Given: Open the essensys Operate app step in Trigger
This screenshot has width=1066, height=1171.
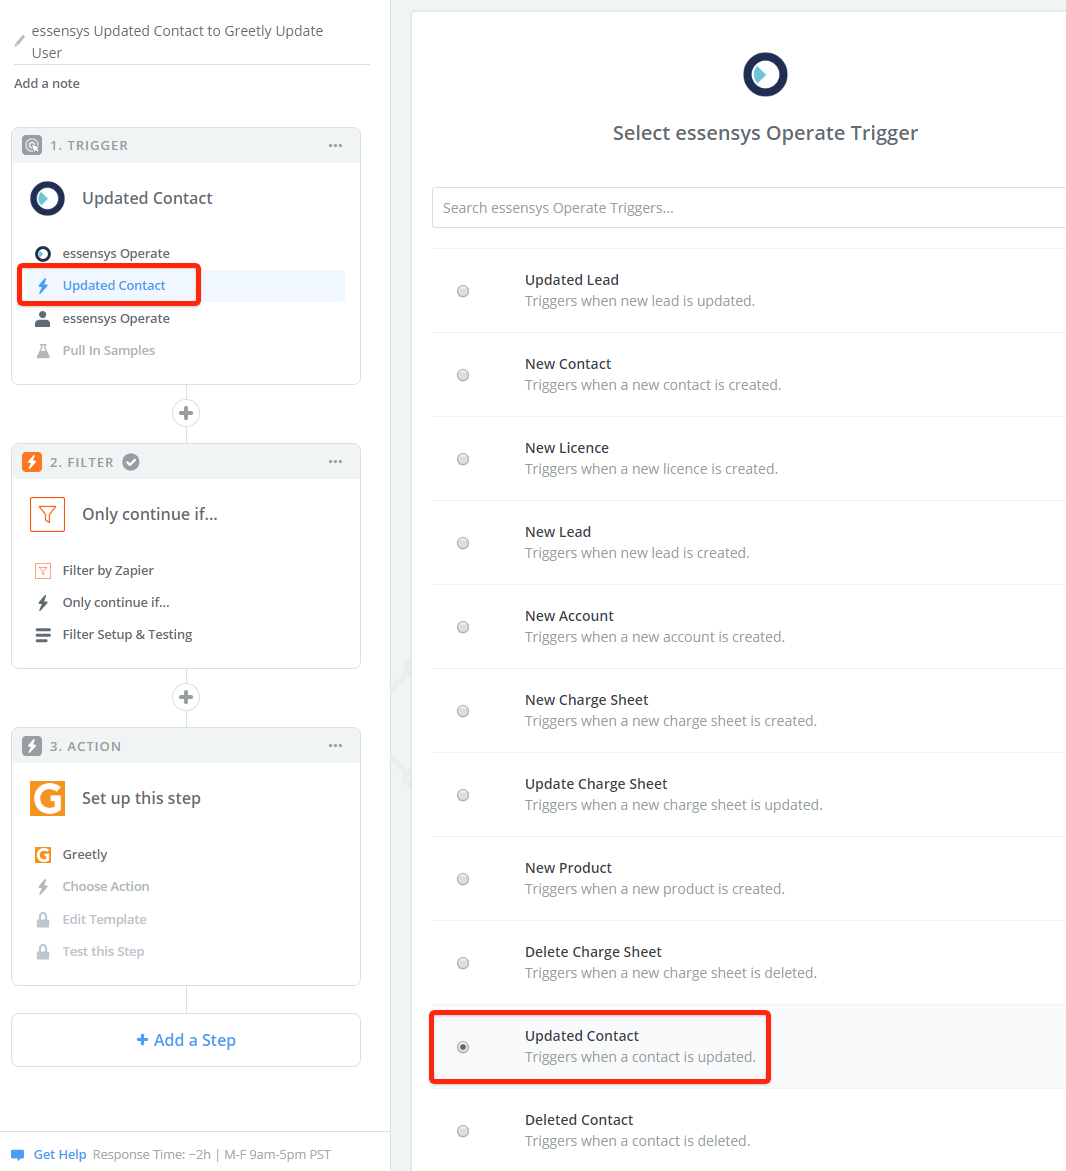Looking at the screenshot, I should click(116, 254).
